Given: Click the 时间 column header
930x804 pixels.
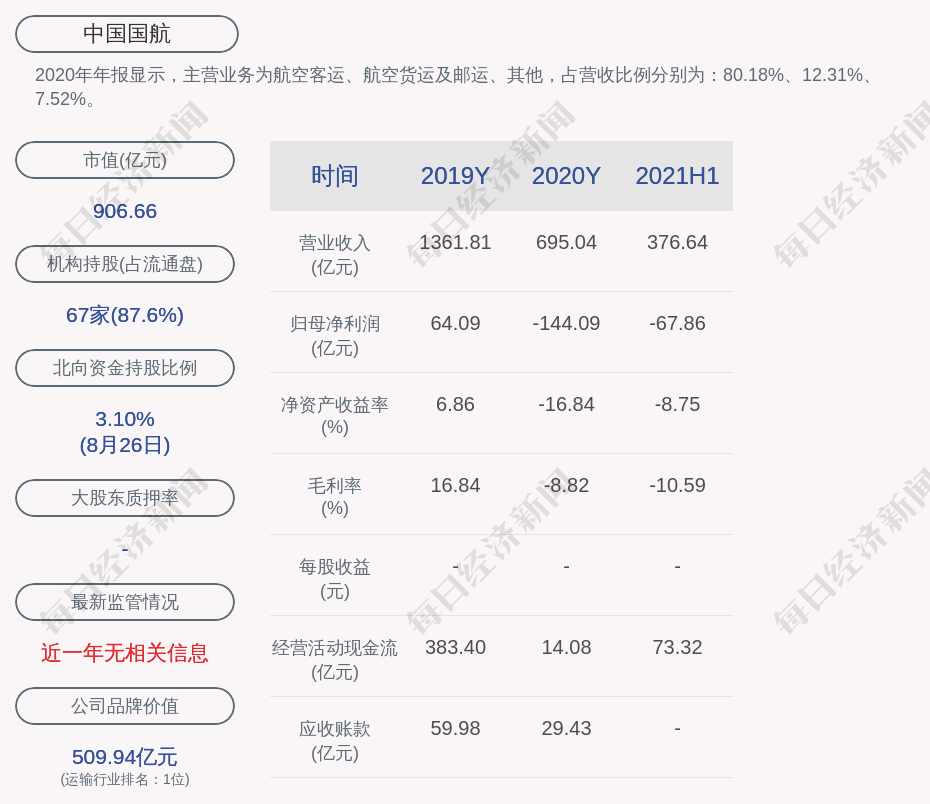Looking at the screenshot, I should [335, 176].
